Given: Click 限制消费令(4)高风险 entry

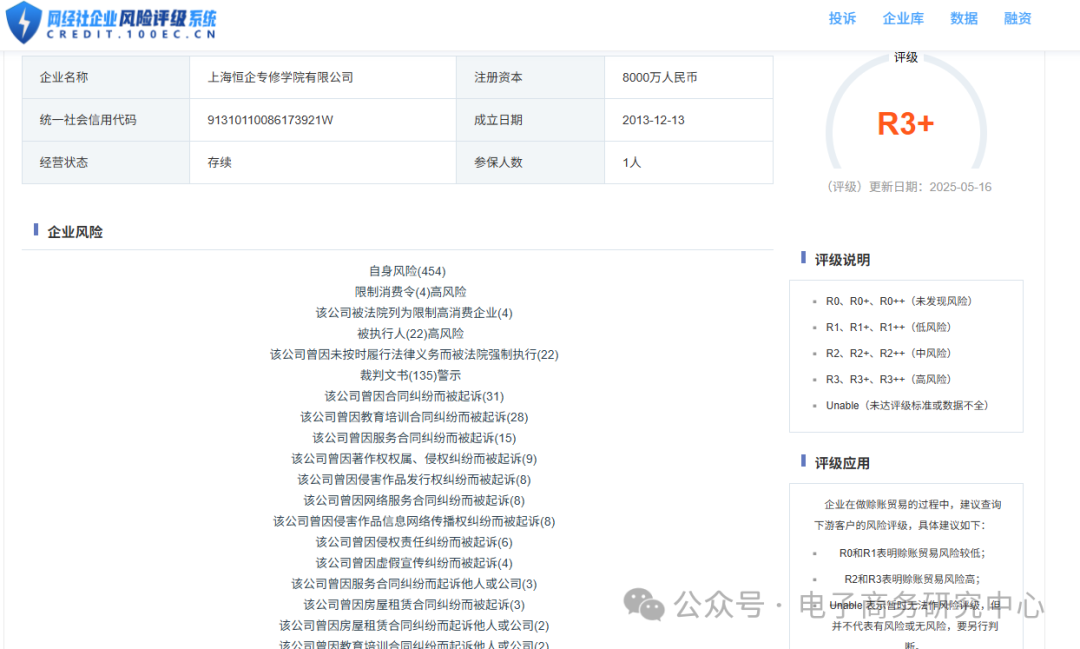Looking at the screenshot, I should click(x=411, y=292).
